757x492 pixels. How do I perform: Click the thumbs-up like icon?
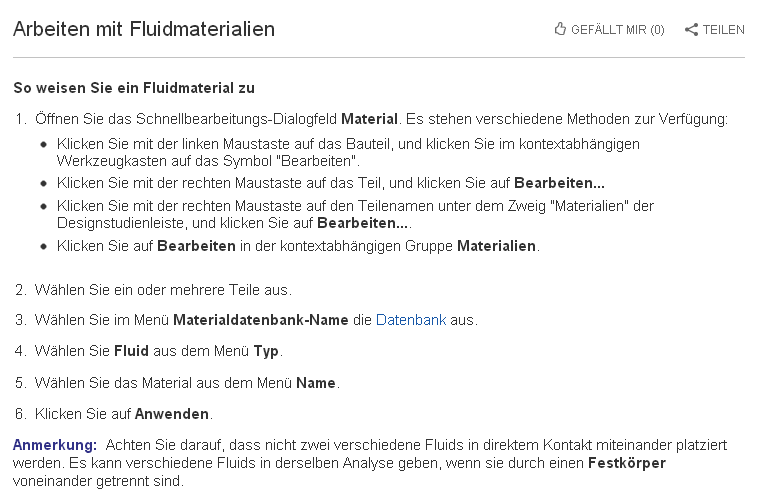560,29
